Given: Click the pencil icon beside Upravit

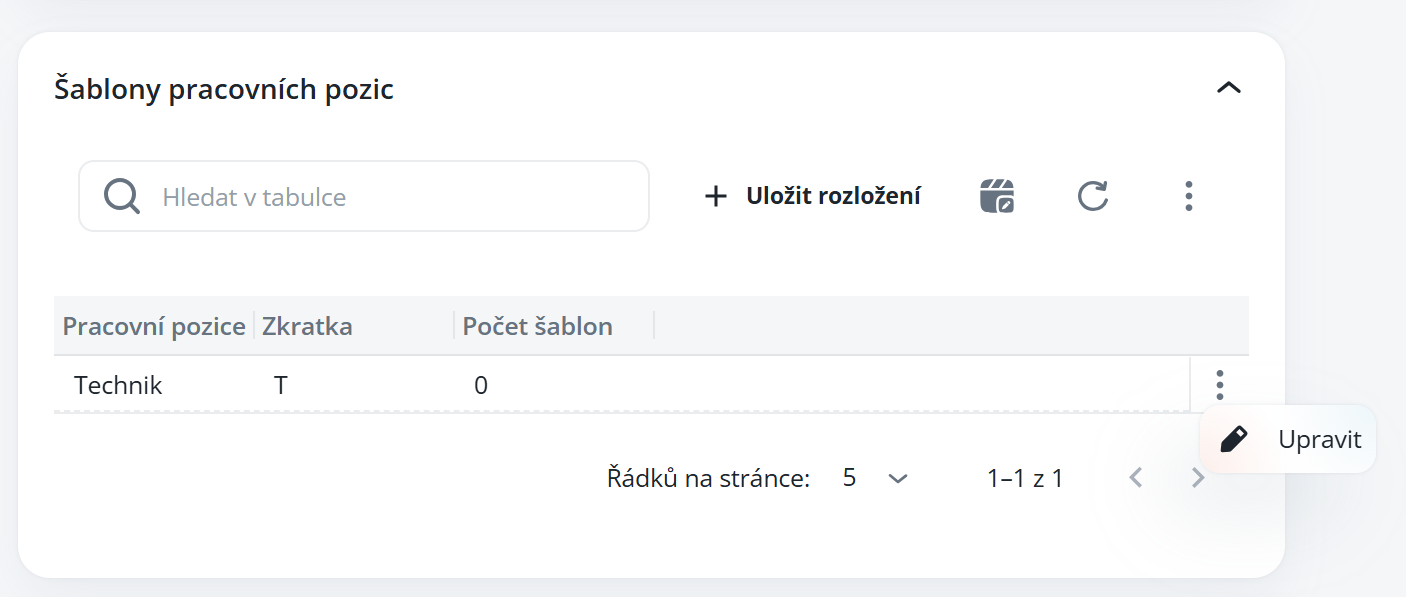Looking at the screenshot, I should [1235, 439].
